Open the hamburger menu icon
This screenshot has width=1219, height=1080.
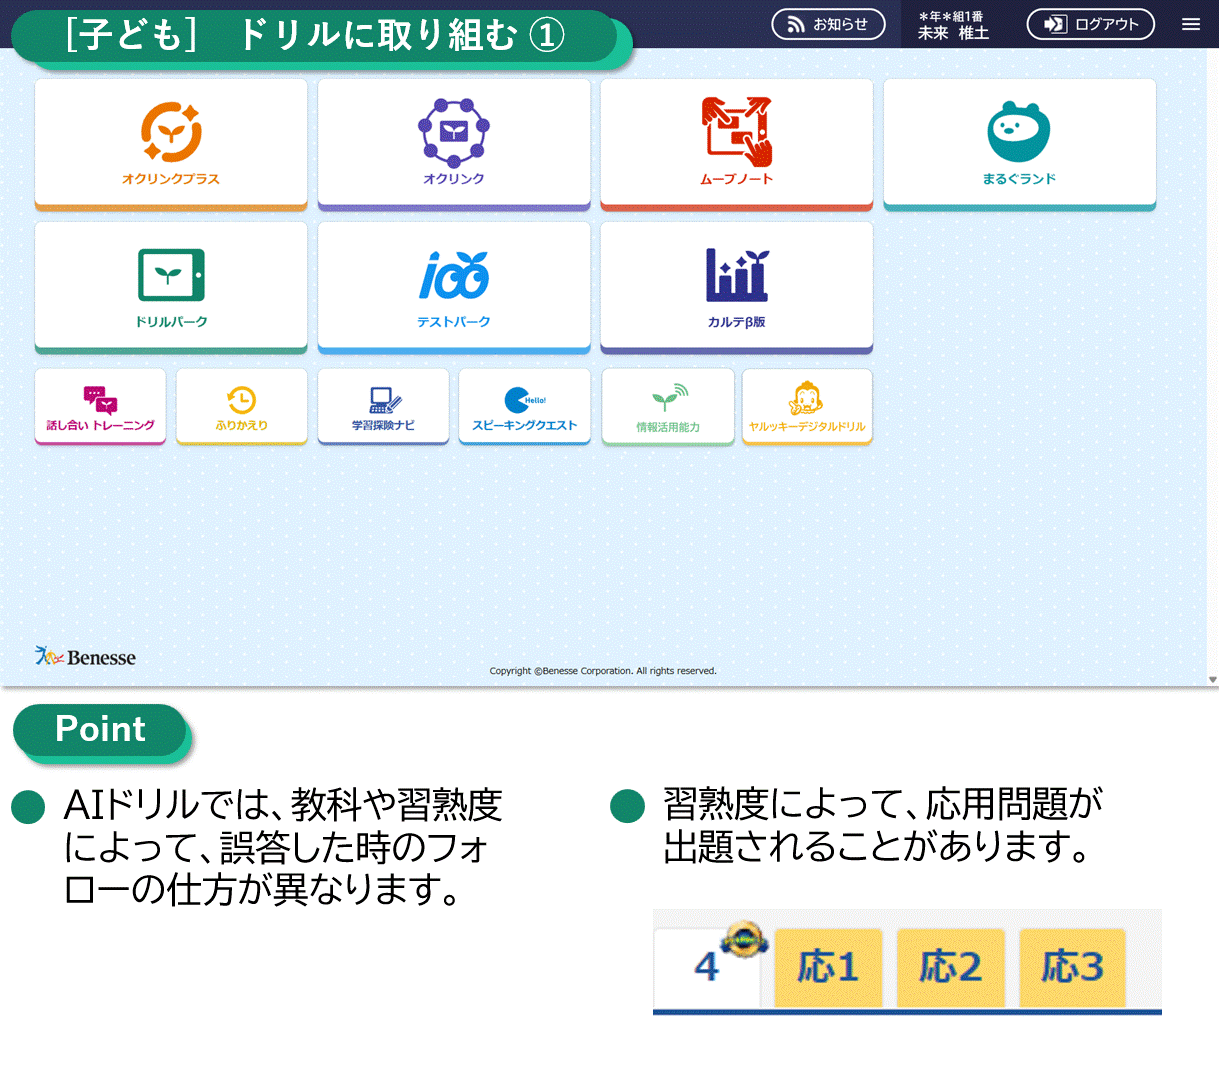click(x=1191, y=24)
